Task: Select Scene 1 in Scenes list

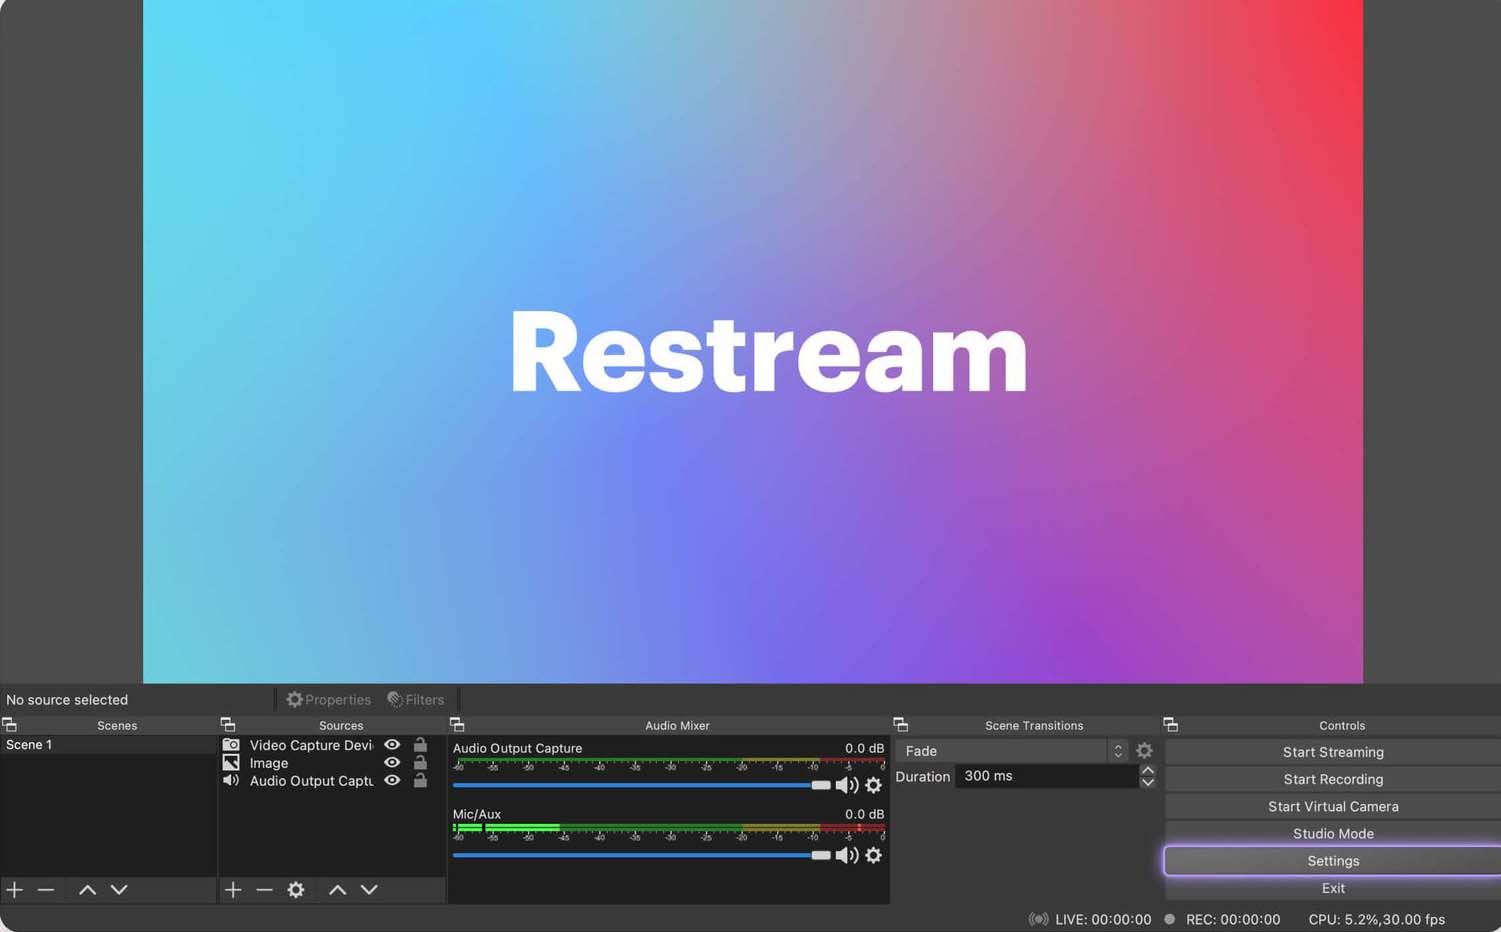Action: pos(108,745)
